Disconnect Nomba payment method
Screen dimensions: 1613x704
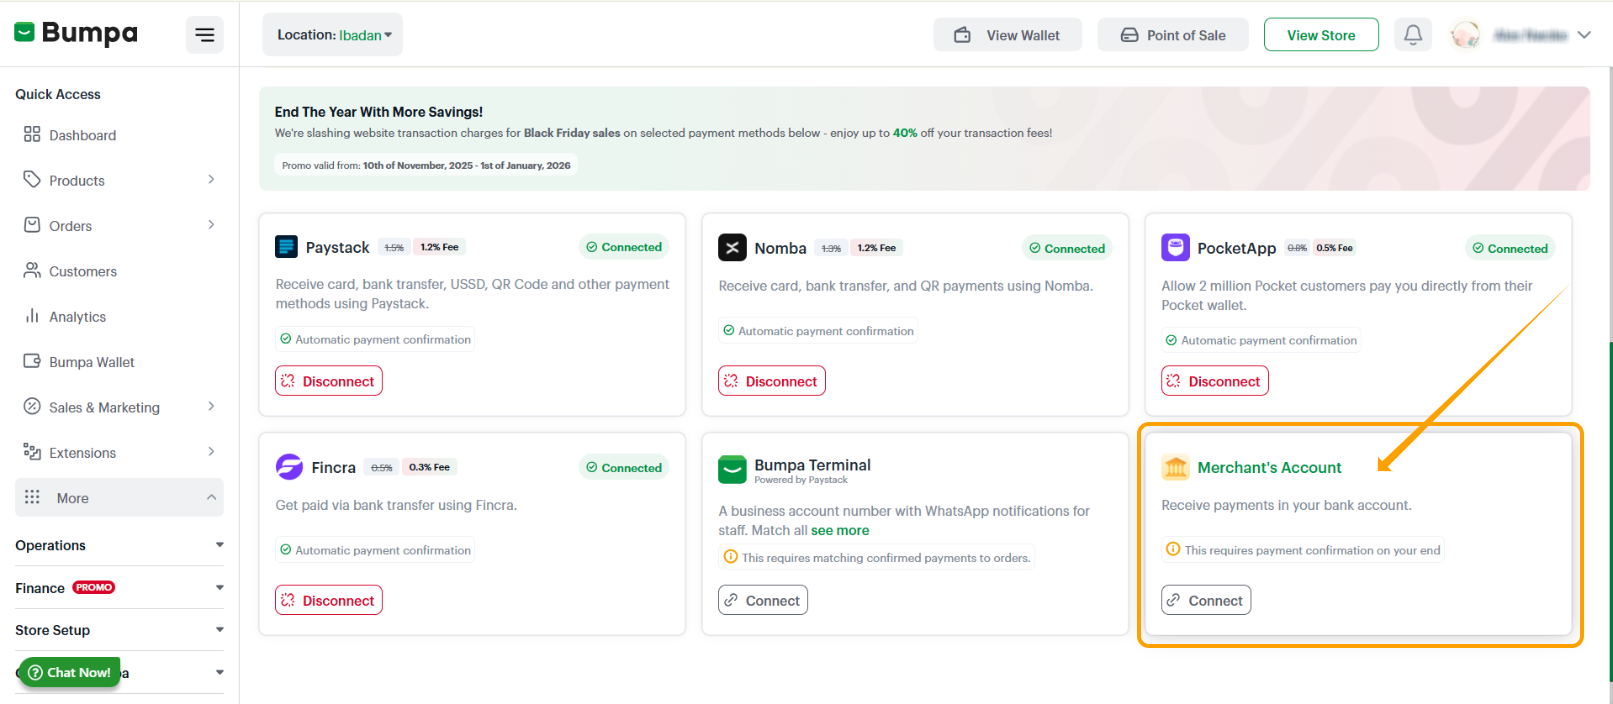[x=772, y=381]
